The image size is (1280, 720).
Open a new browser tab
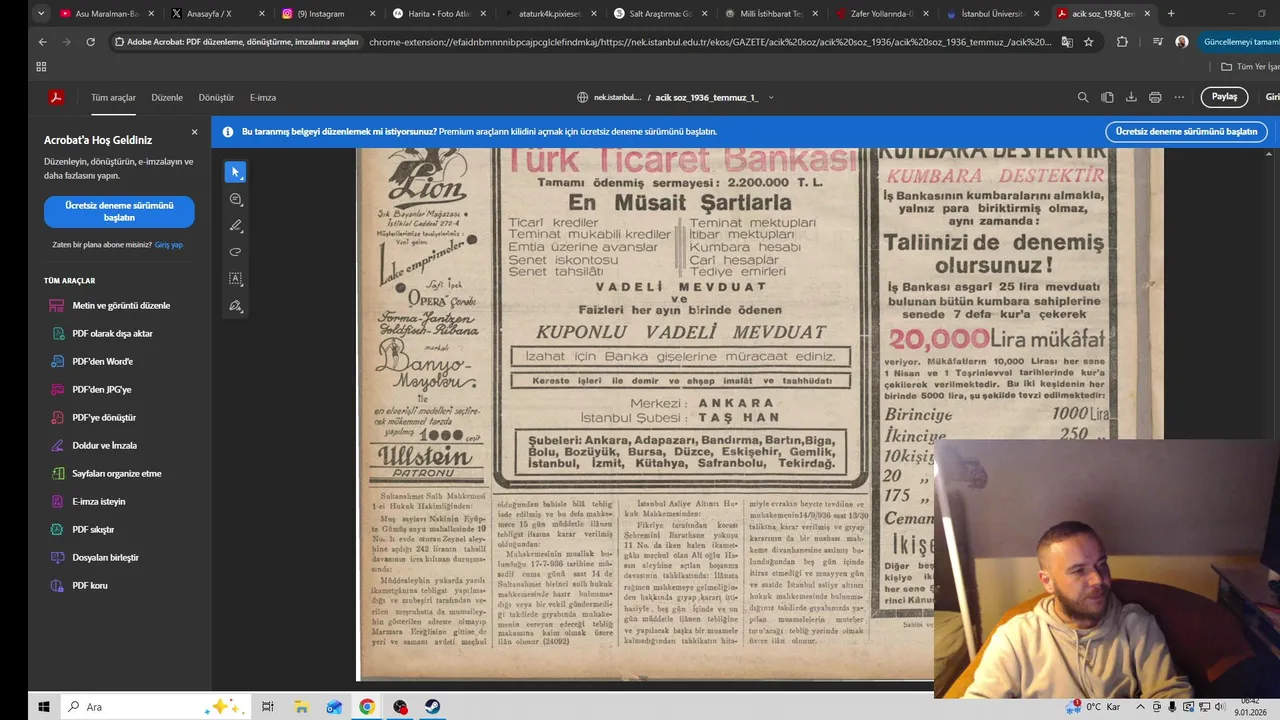pyautogui.click(x=1171, y=14)
